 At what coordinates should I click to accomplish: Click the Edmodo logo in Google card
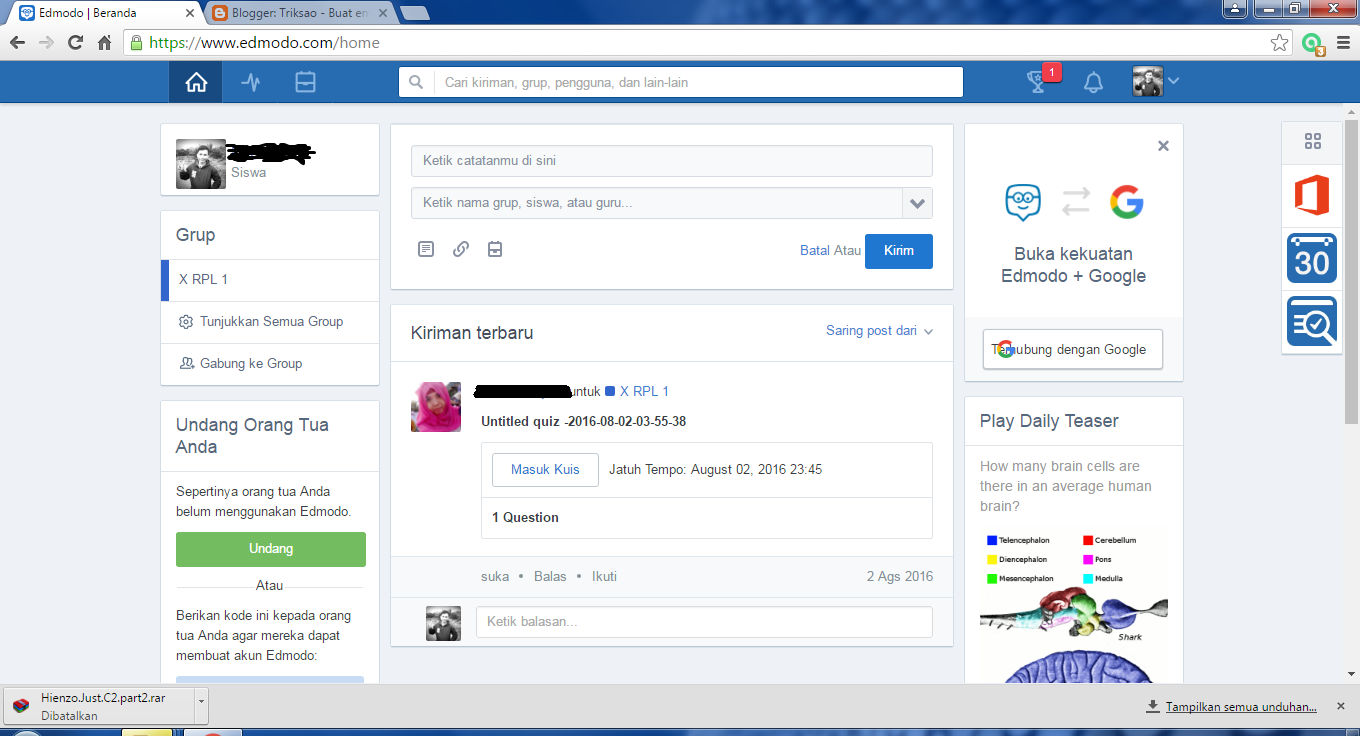click(x=1023, y=203)
